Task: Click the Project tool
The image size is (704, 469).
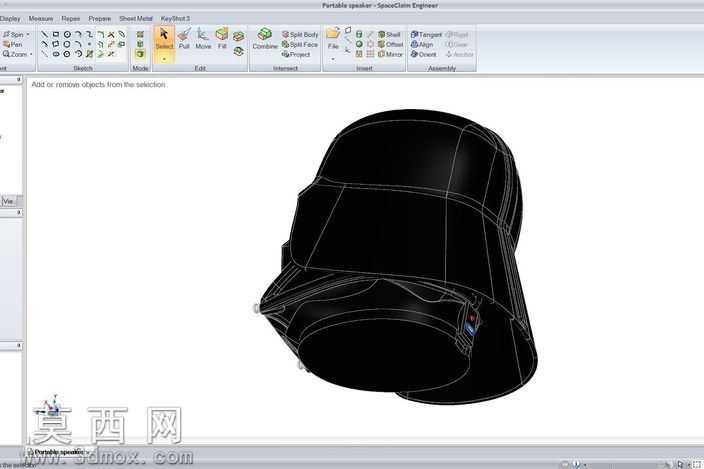Action: 296,54
